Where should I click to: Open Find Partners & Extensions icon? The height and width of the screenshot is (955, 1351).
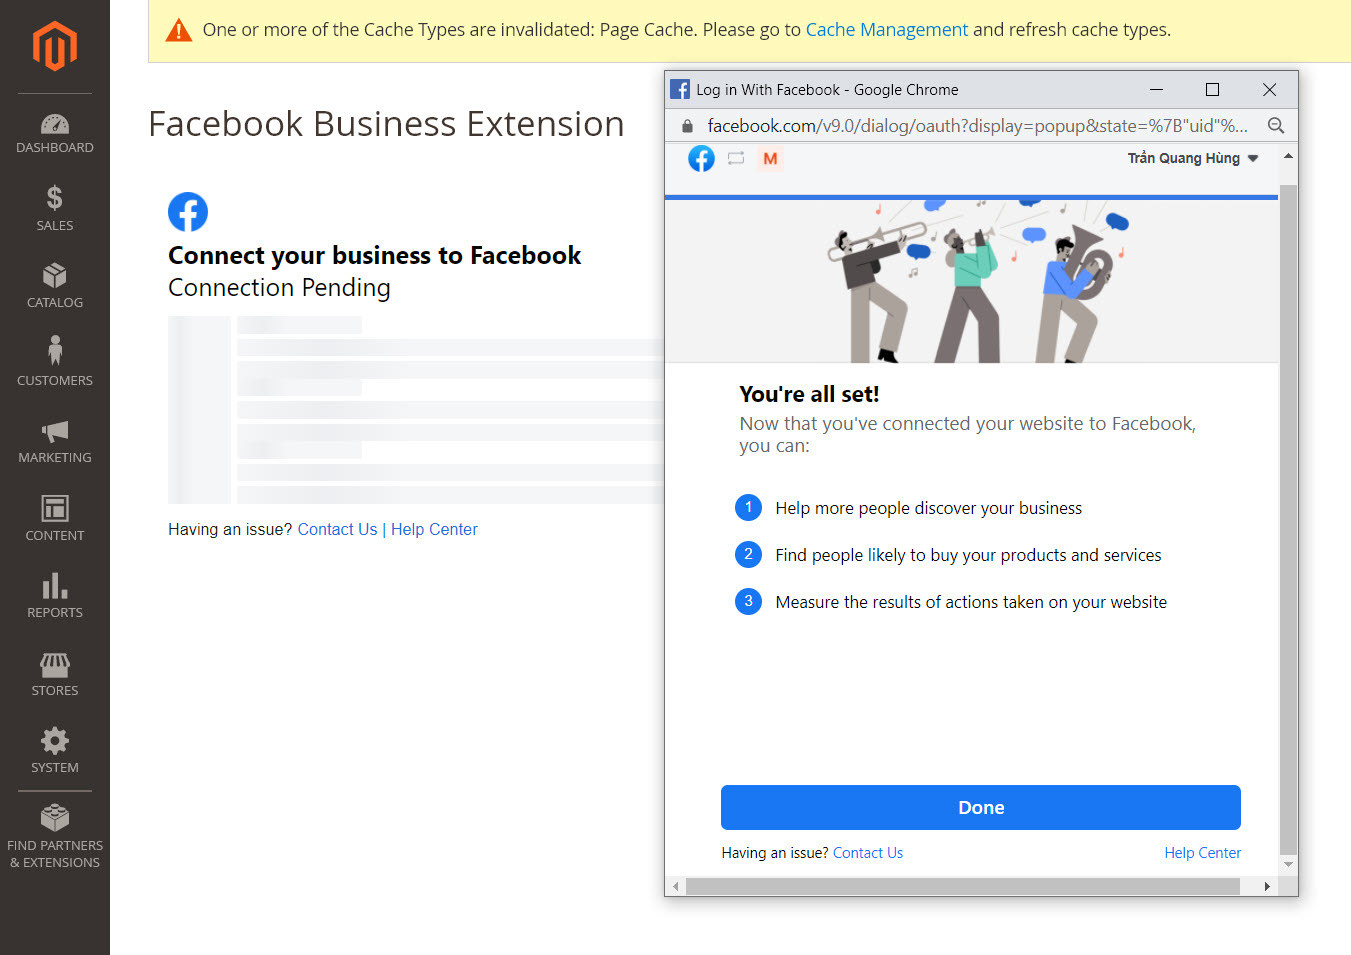55,815
